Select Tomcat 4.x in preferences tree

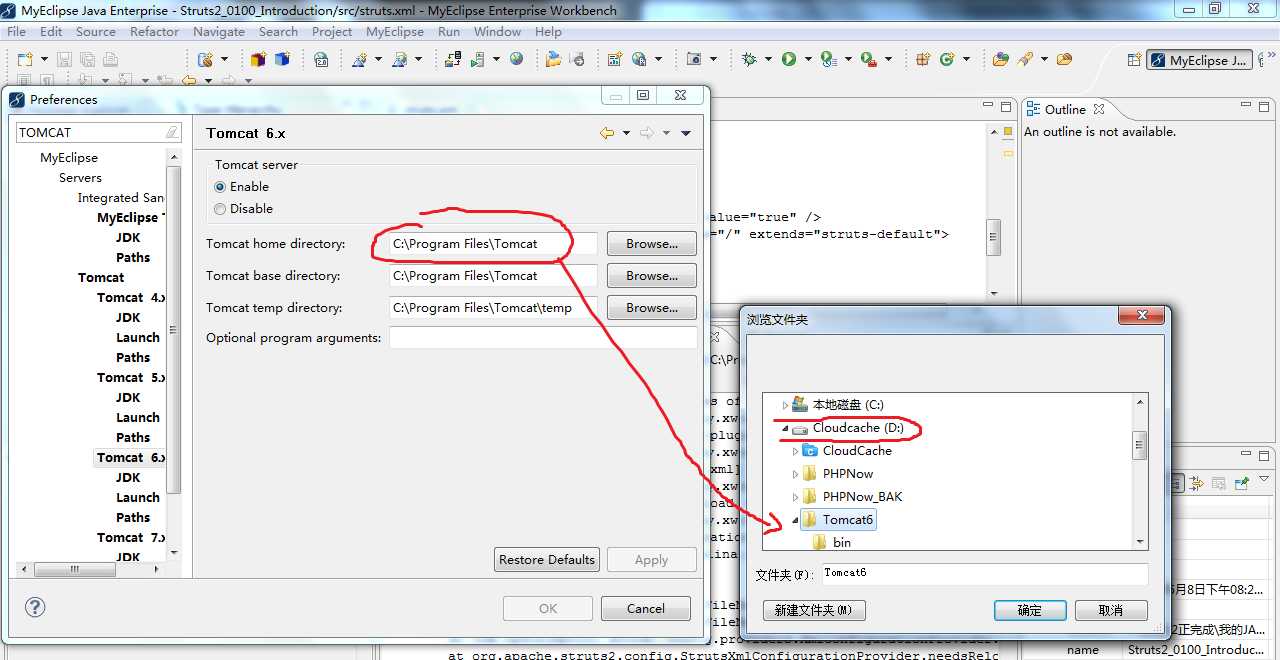coord(131,298)
